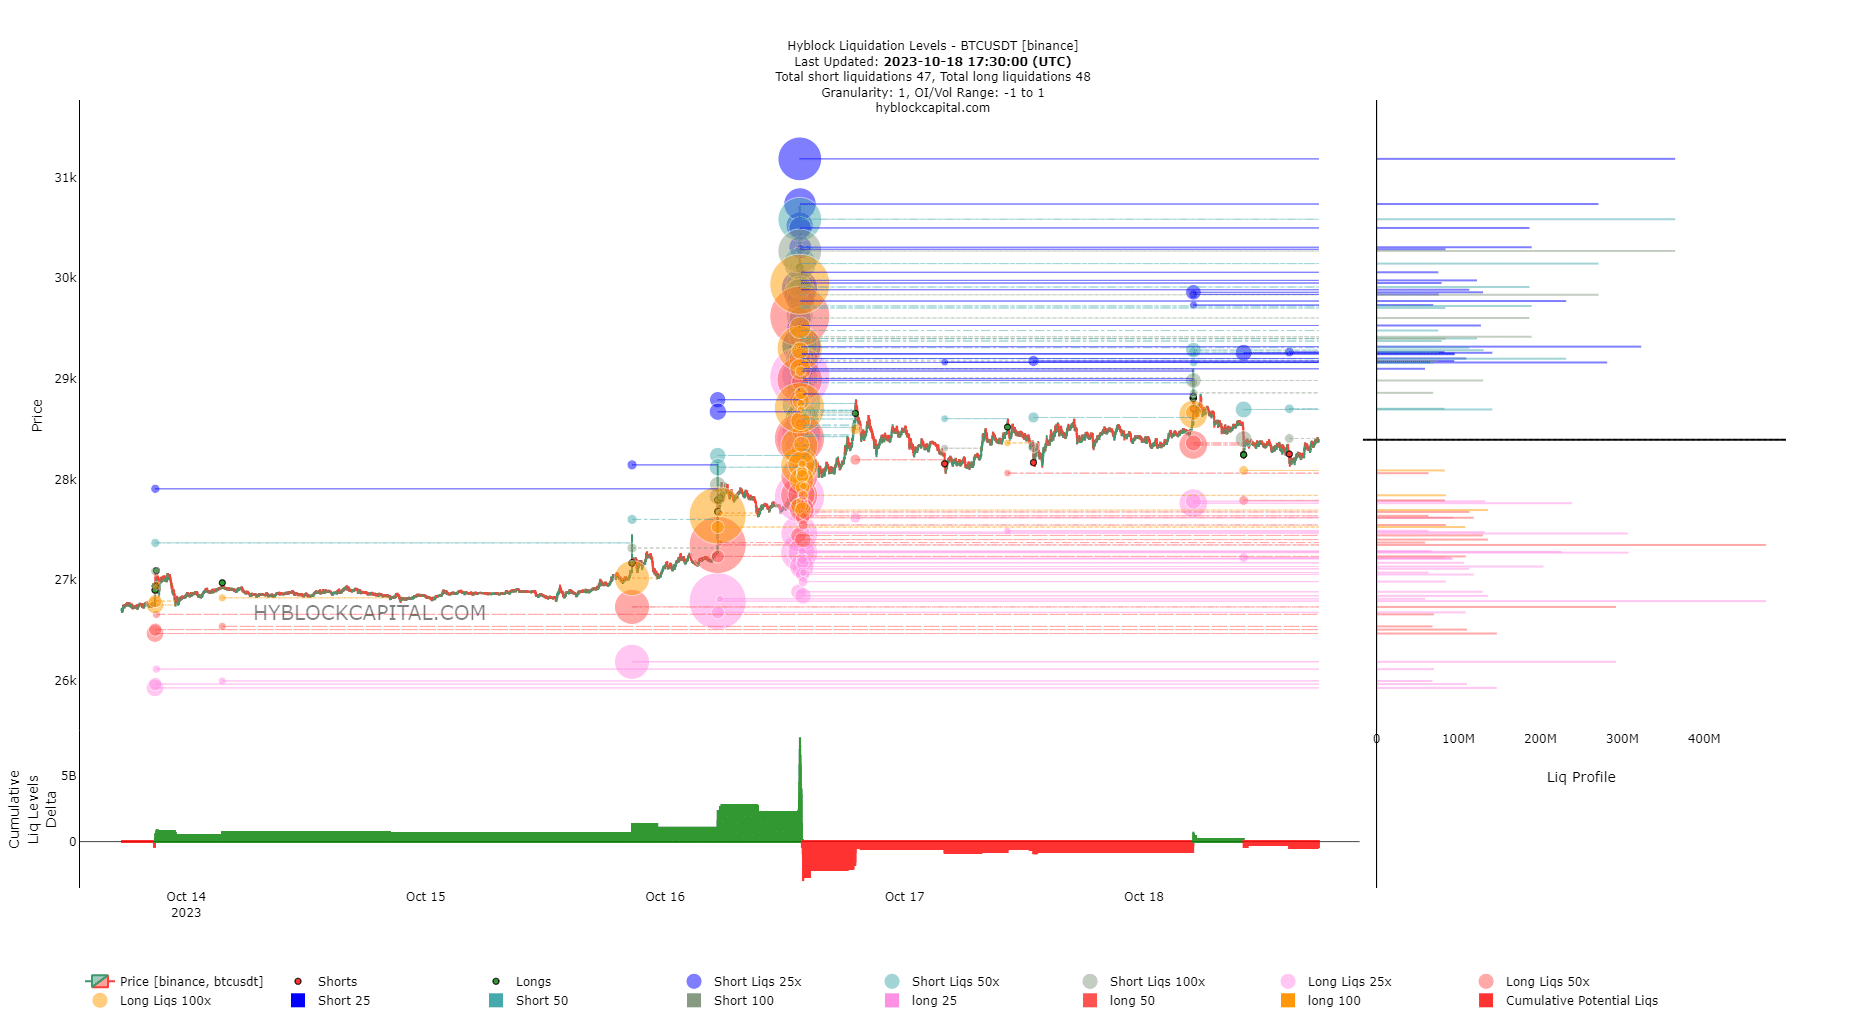Click the Price y-axis title

click(x=37, y=415)
